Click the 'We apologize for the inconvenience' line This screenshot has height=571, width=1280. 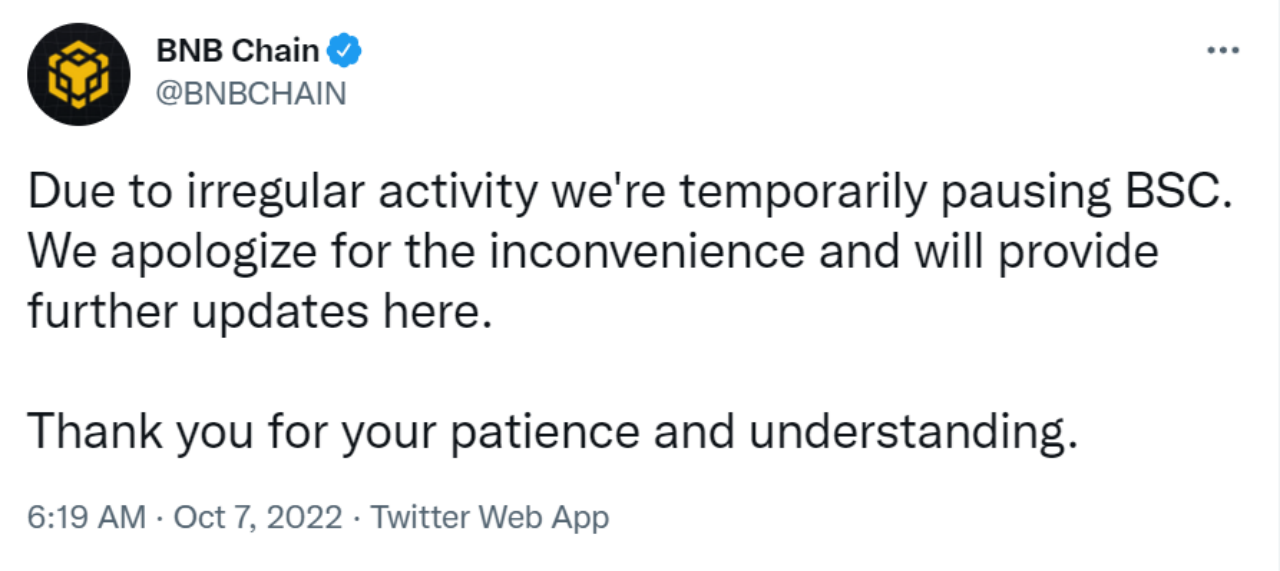[x=592, y=252]
